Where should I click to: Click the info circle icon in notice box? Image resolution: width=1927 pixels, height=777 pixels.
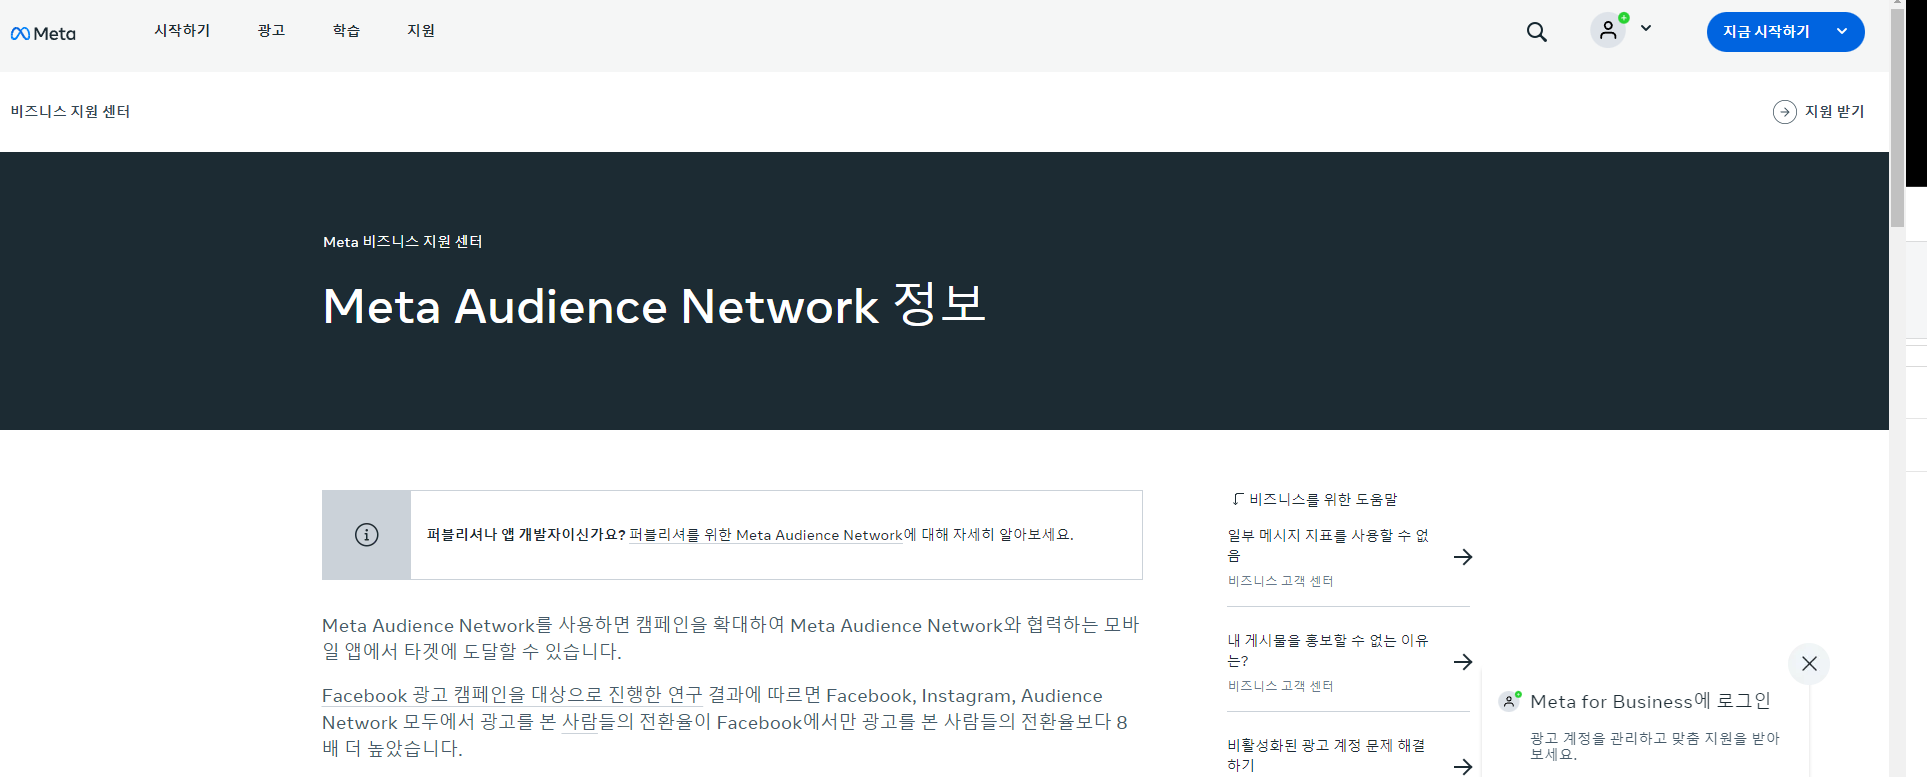pyautogui.click(x=367, y=535)
